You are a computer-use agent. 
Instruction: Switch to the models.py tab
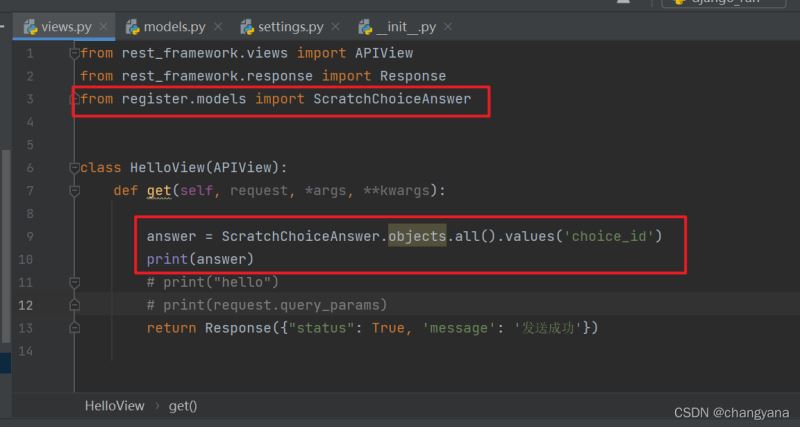(174, 26)
